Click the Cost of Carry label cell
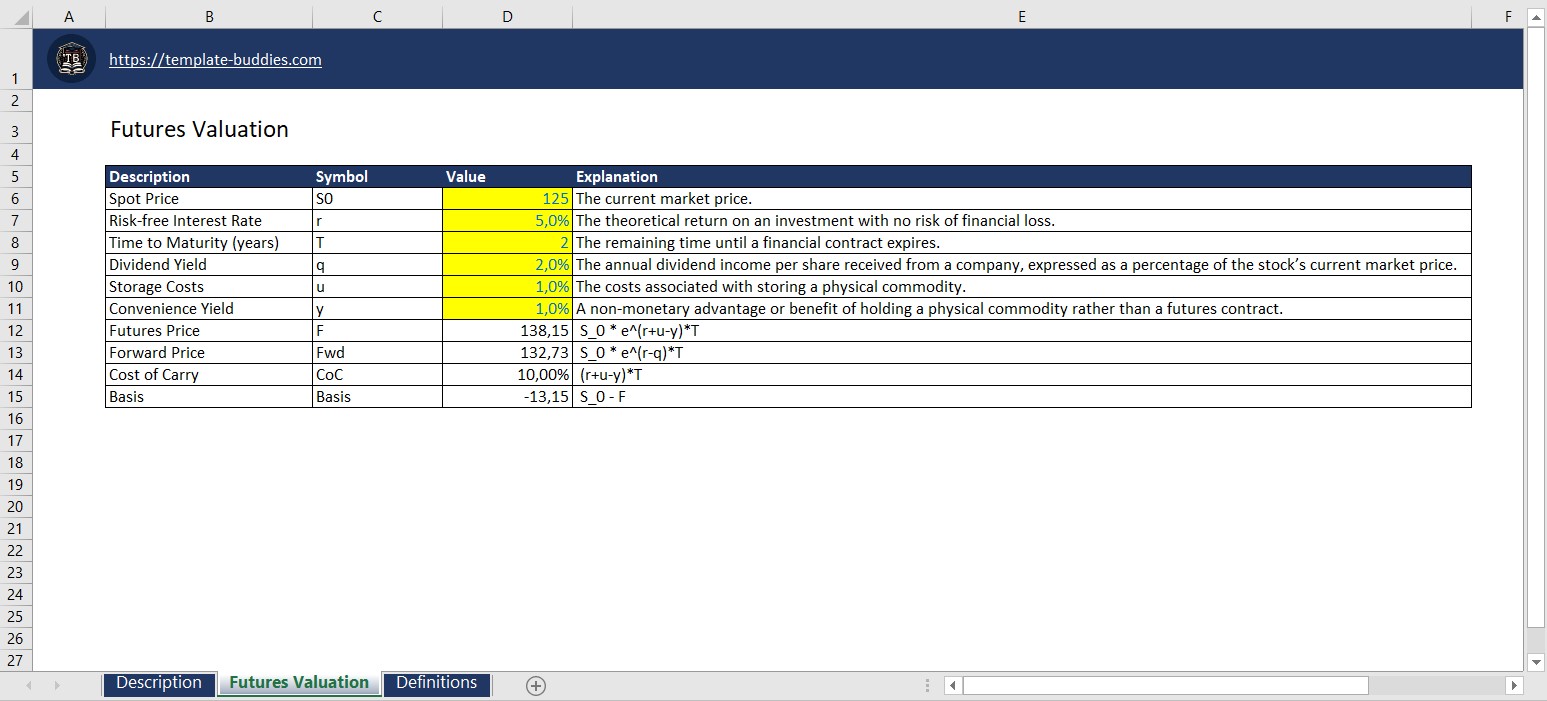1547x701 pixels. tap(209, 375)
